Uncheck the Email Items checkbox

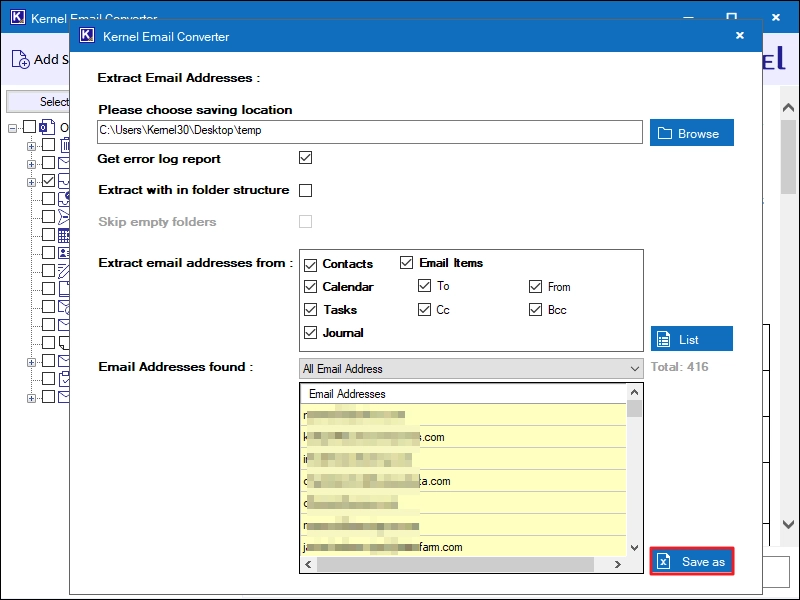tap(406, 262)
